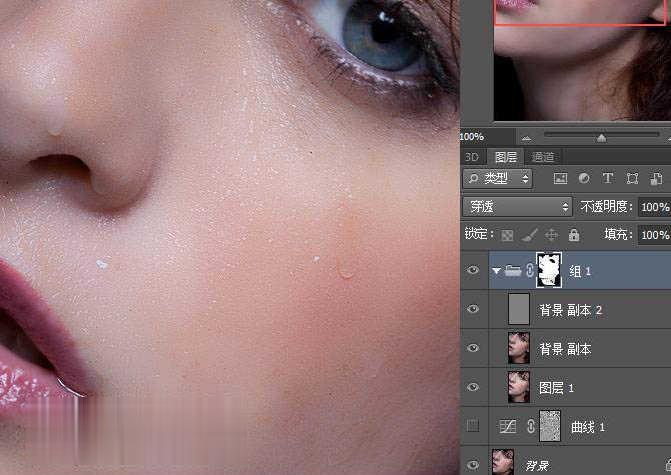
Task: Select layer name 图层 1
Action: click(x=556, y=388)
